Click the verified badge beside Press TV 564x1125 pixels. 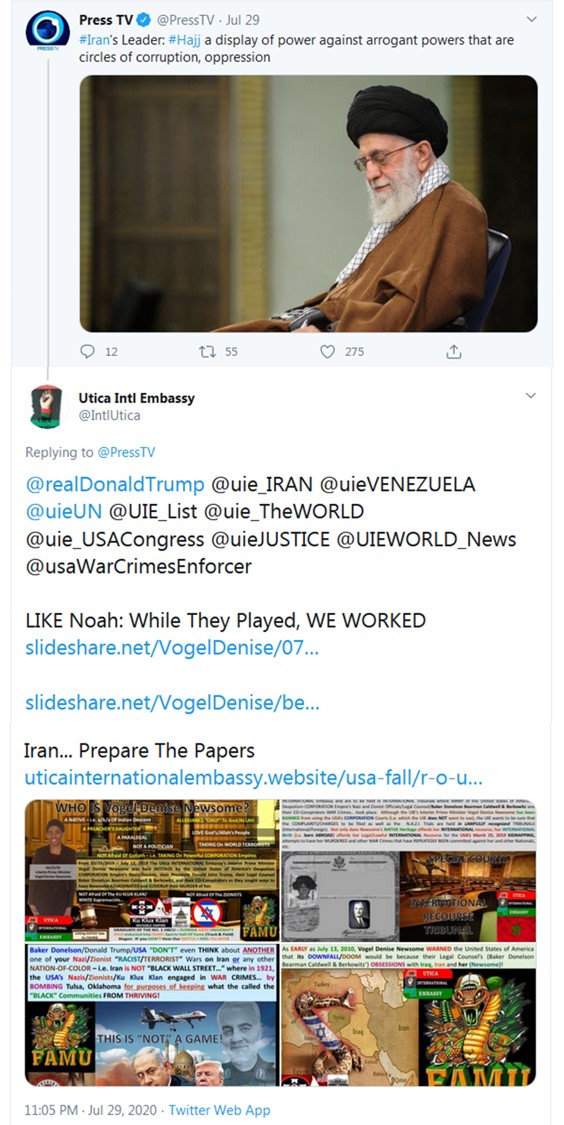(140, 20)
